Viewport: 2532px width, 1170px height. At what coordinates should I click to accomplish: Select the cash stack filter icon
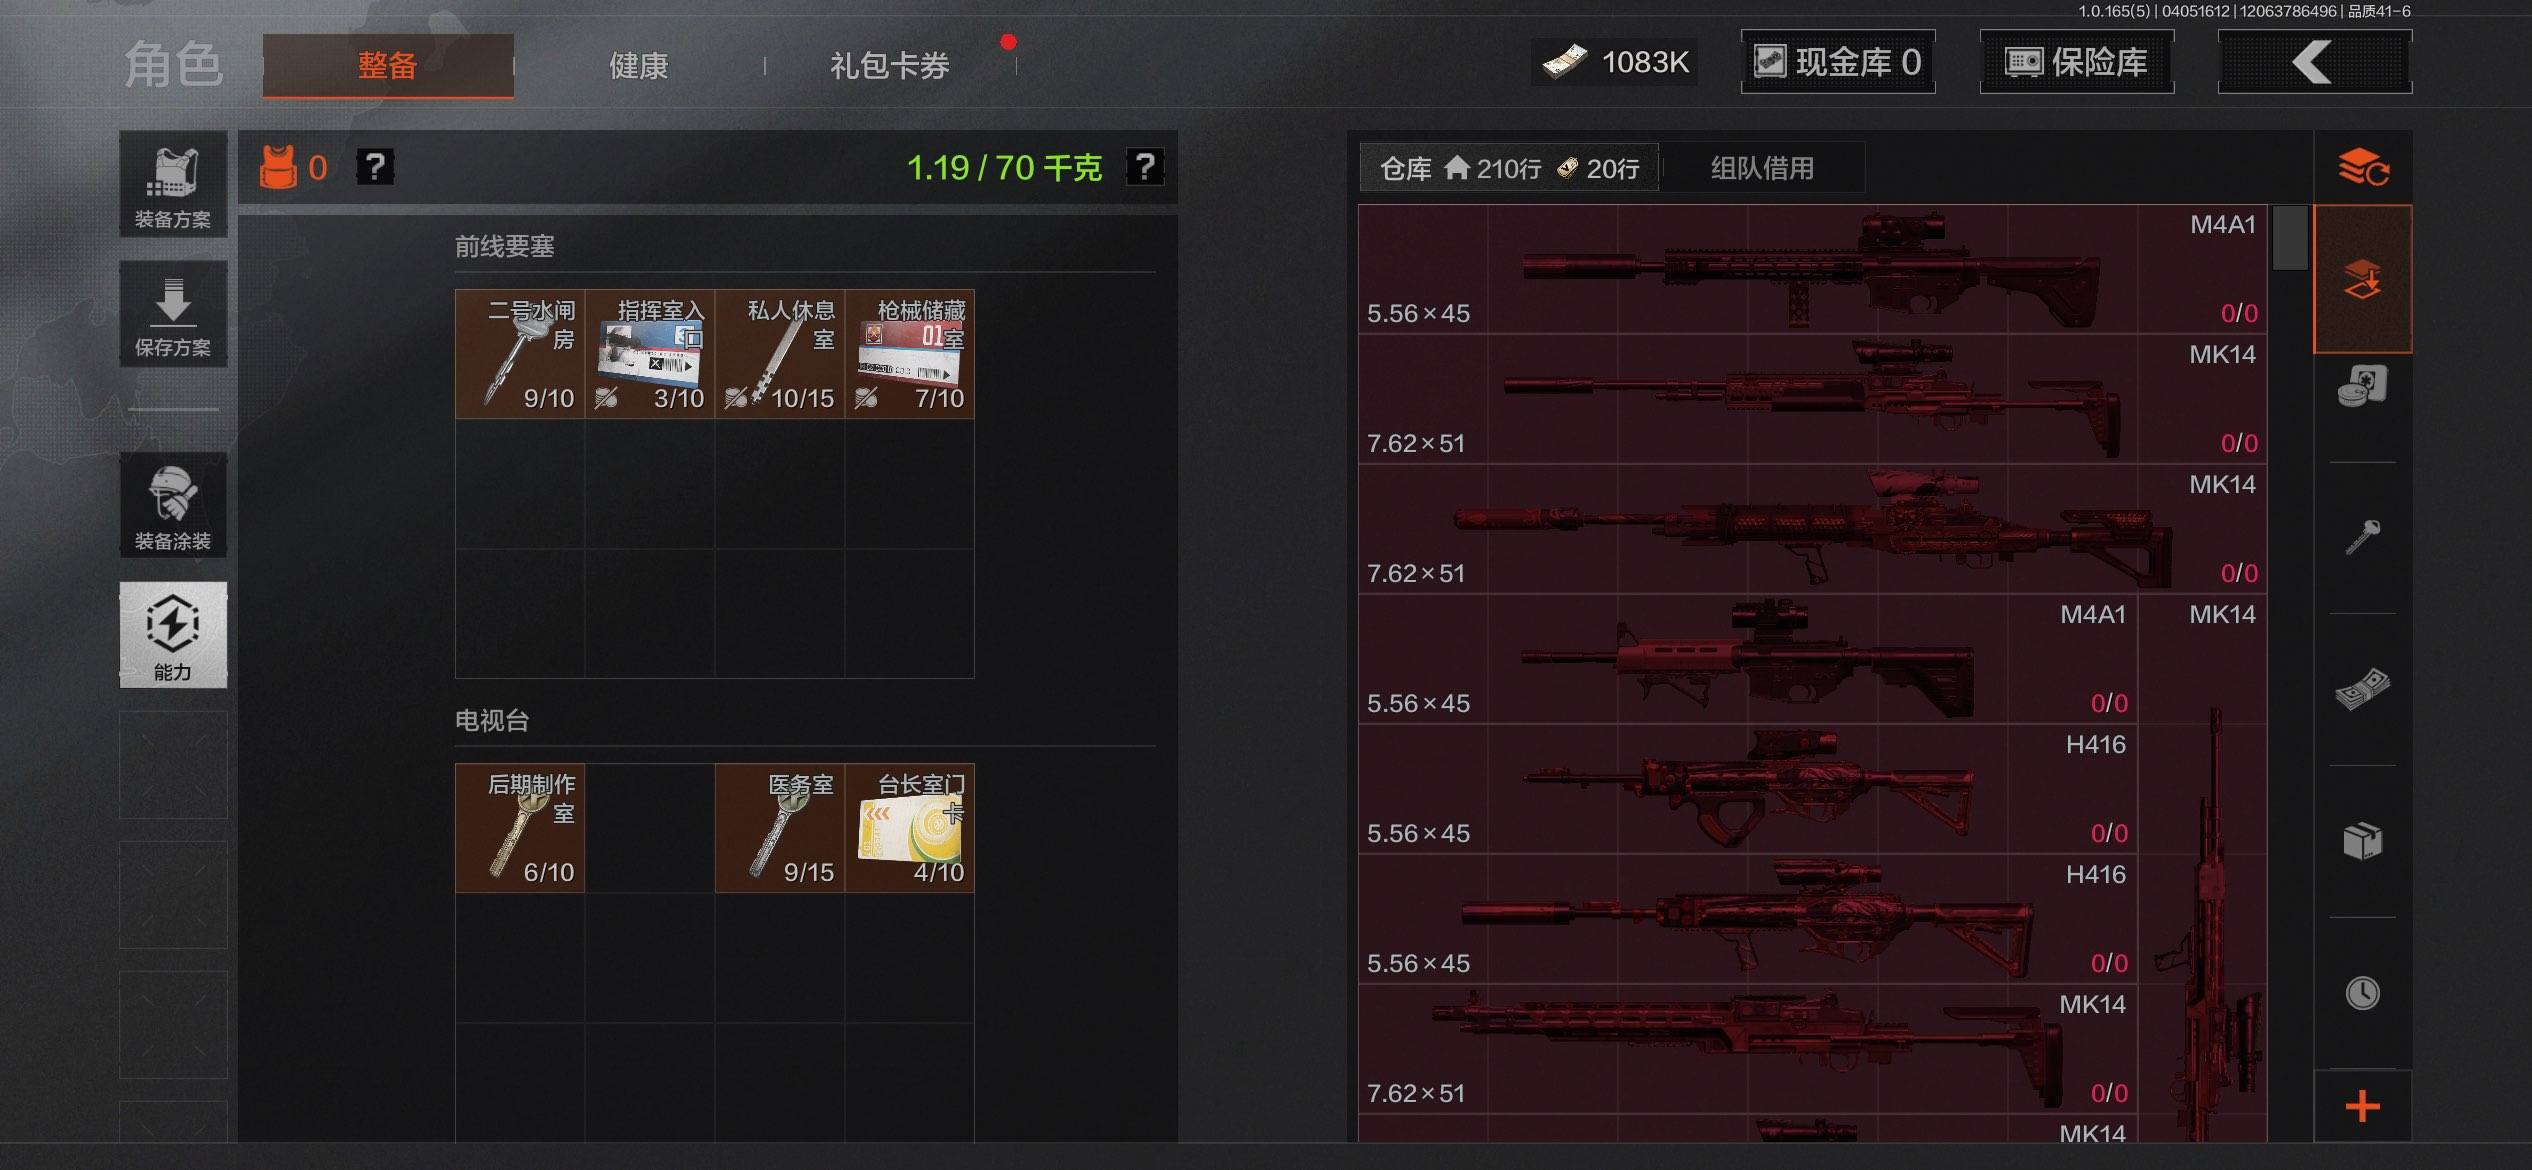click(x=2363, y=689)
